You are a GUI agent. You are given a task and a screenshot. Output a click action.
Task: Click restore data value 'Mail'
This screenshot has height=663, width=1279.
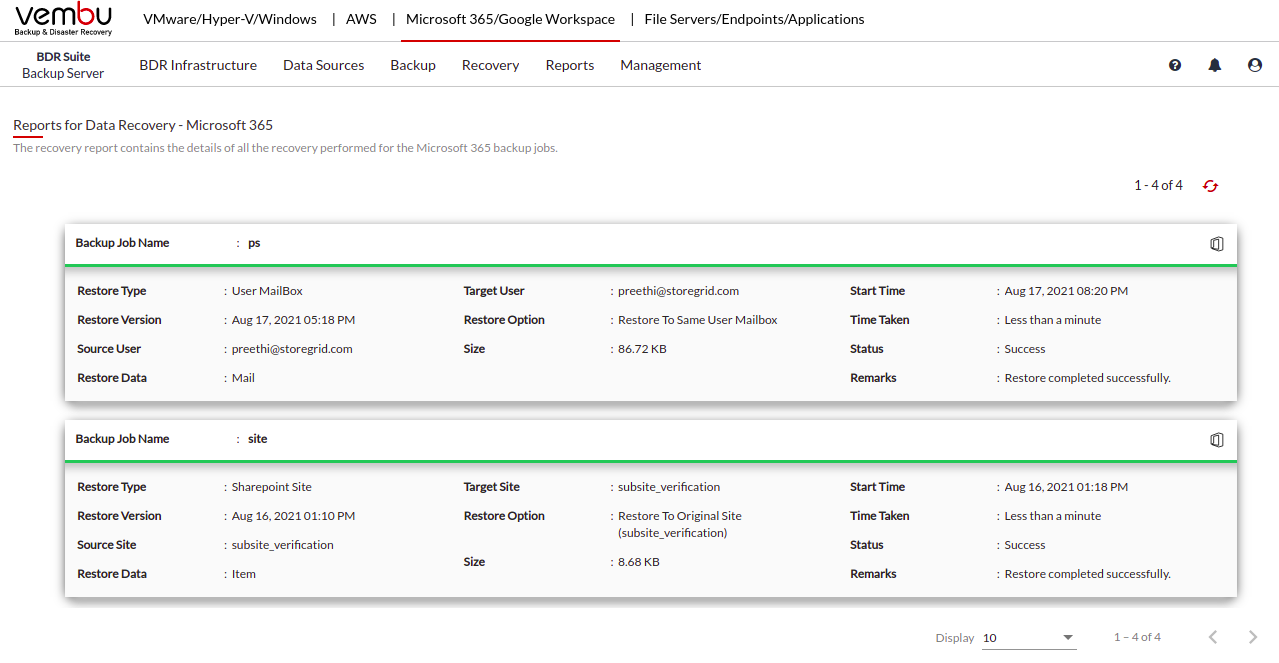243,378
